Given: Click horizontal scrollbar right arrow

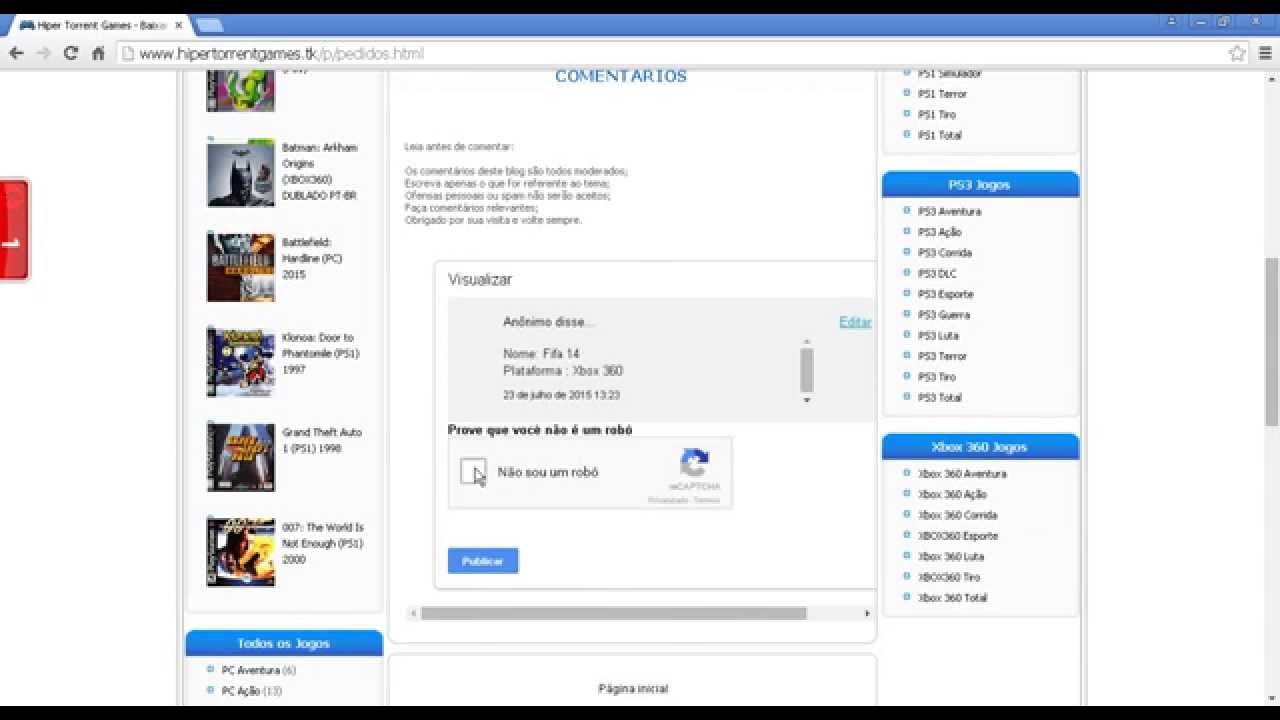Looking at the screenshot, I should 867,613.
